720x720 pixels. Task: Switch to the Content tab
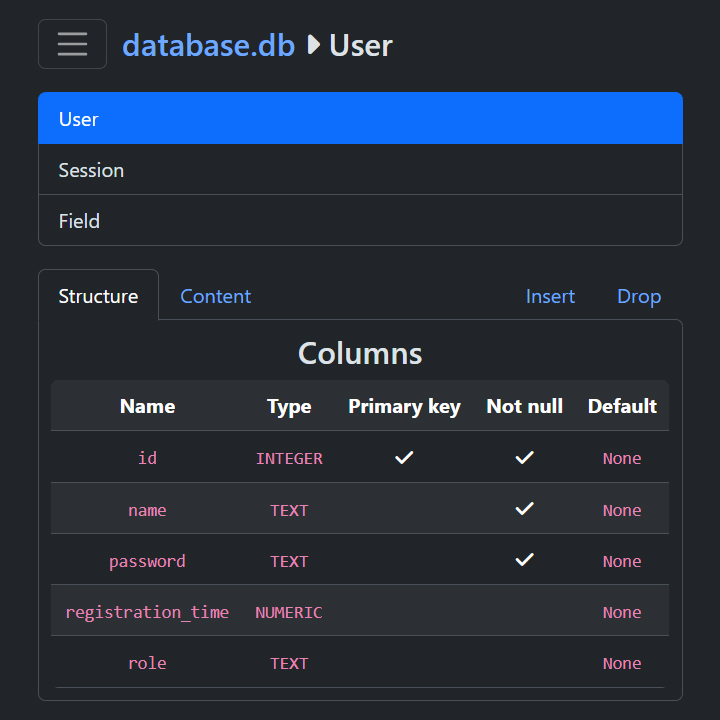(216, 296)
